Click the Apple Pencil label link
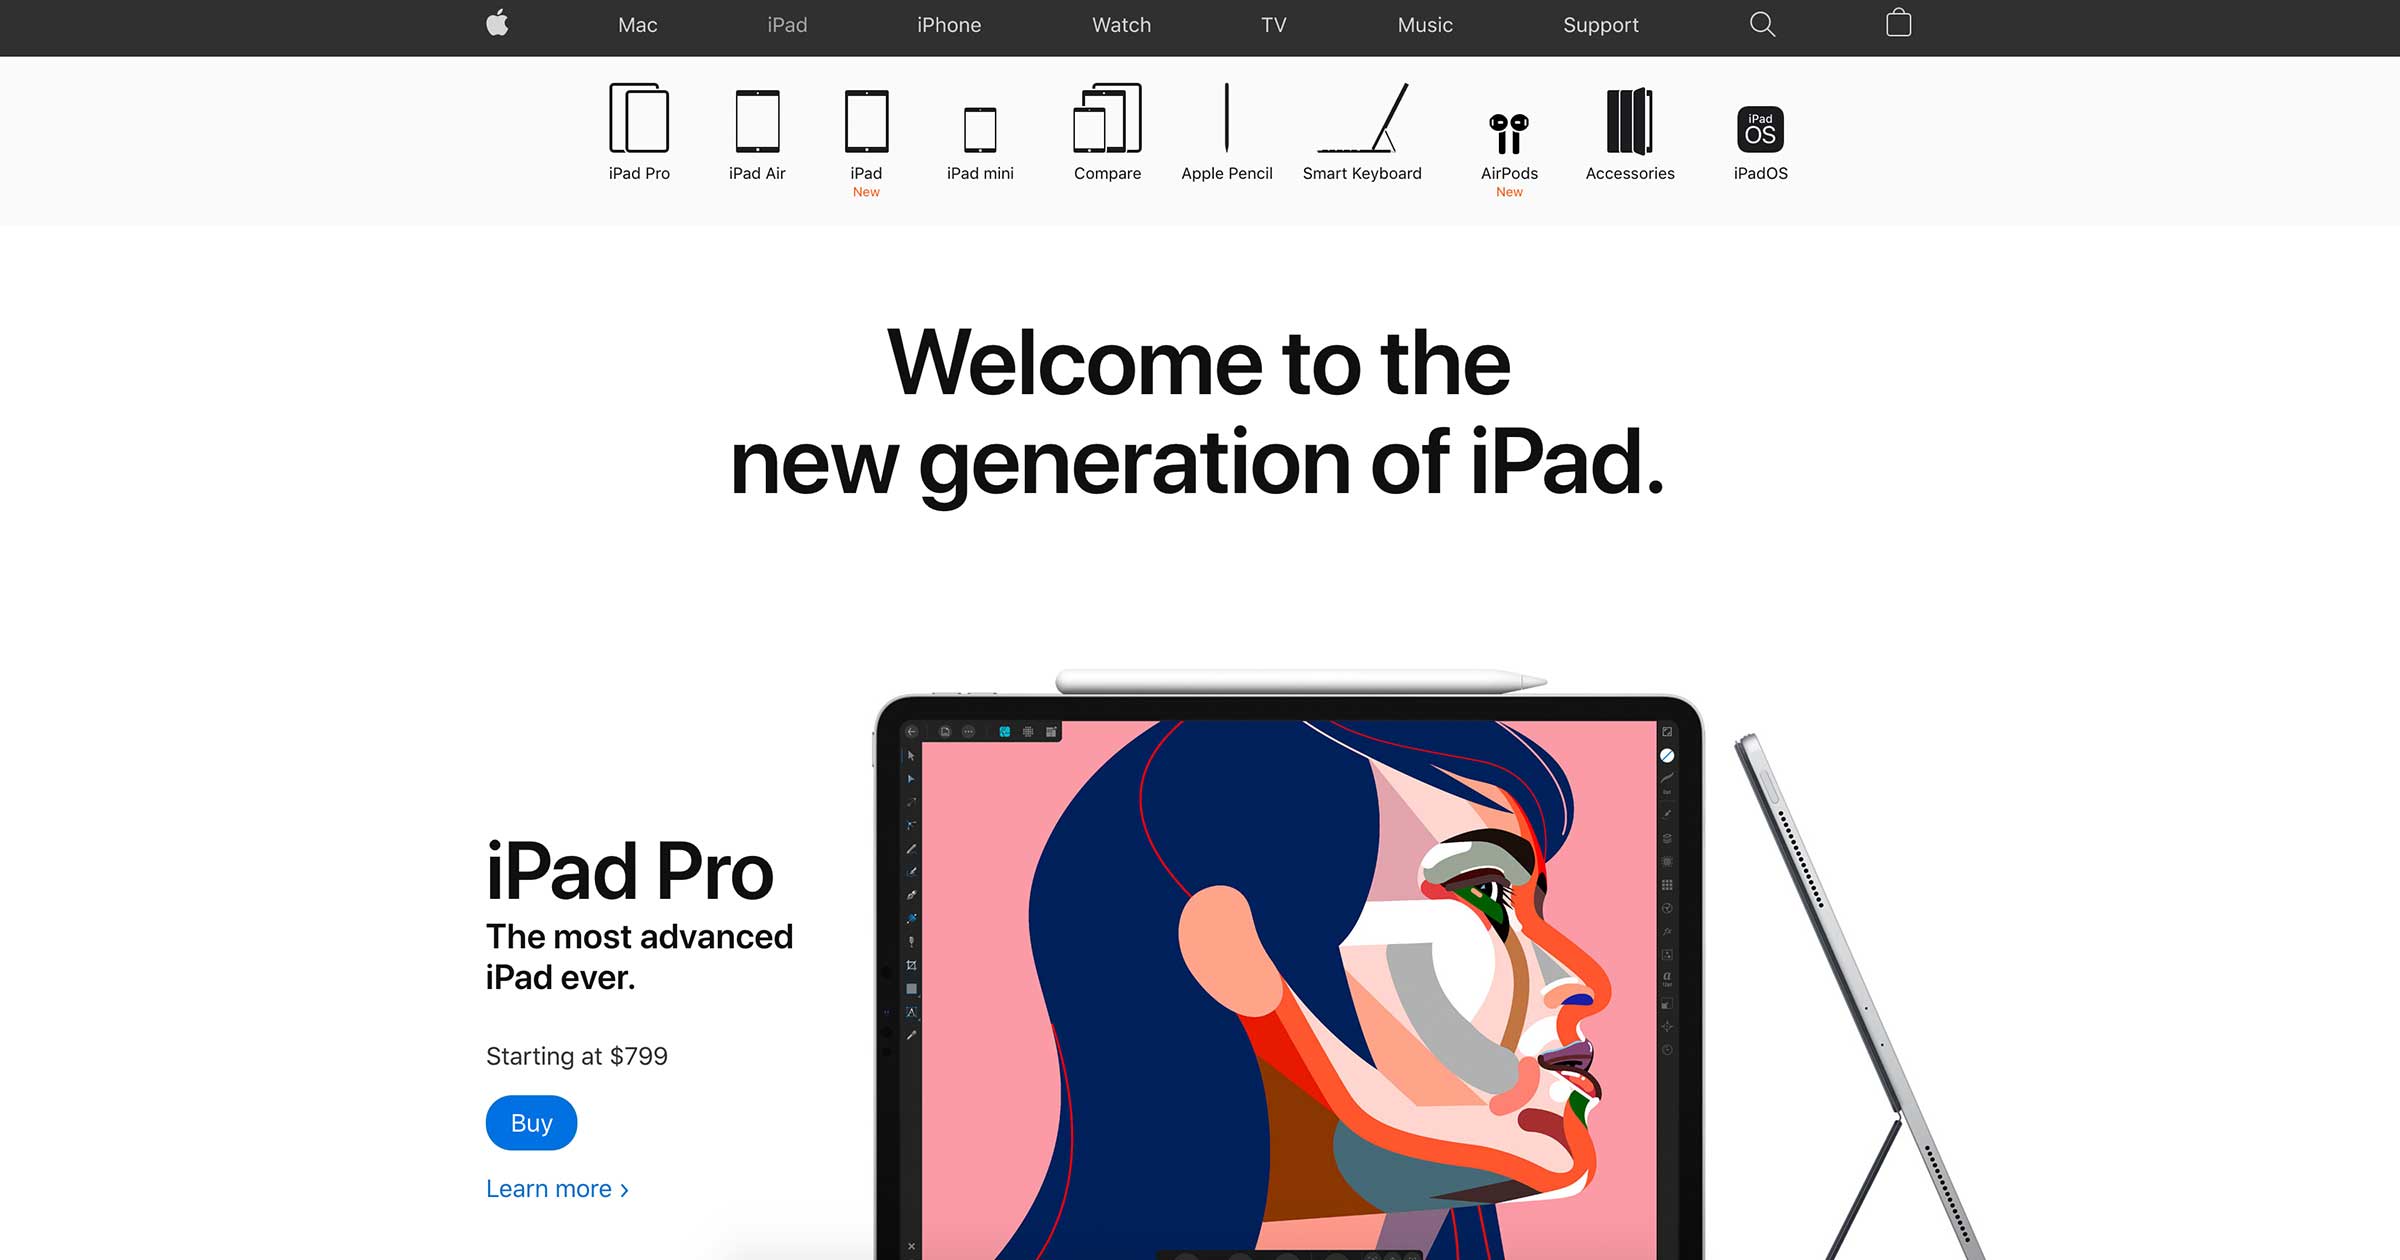 [1227, 173]
